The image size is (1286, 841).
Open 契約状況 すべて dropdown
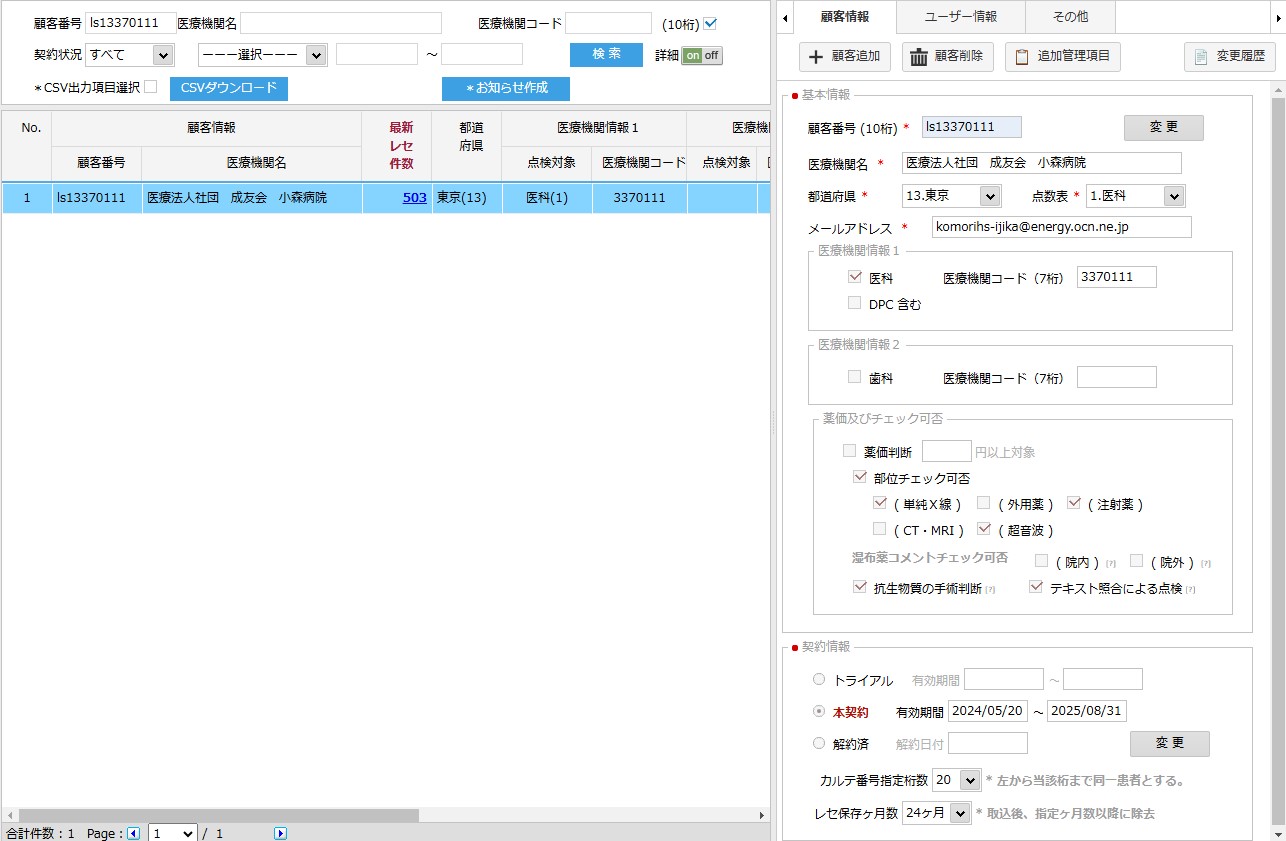[129, 55]
